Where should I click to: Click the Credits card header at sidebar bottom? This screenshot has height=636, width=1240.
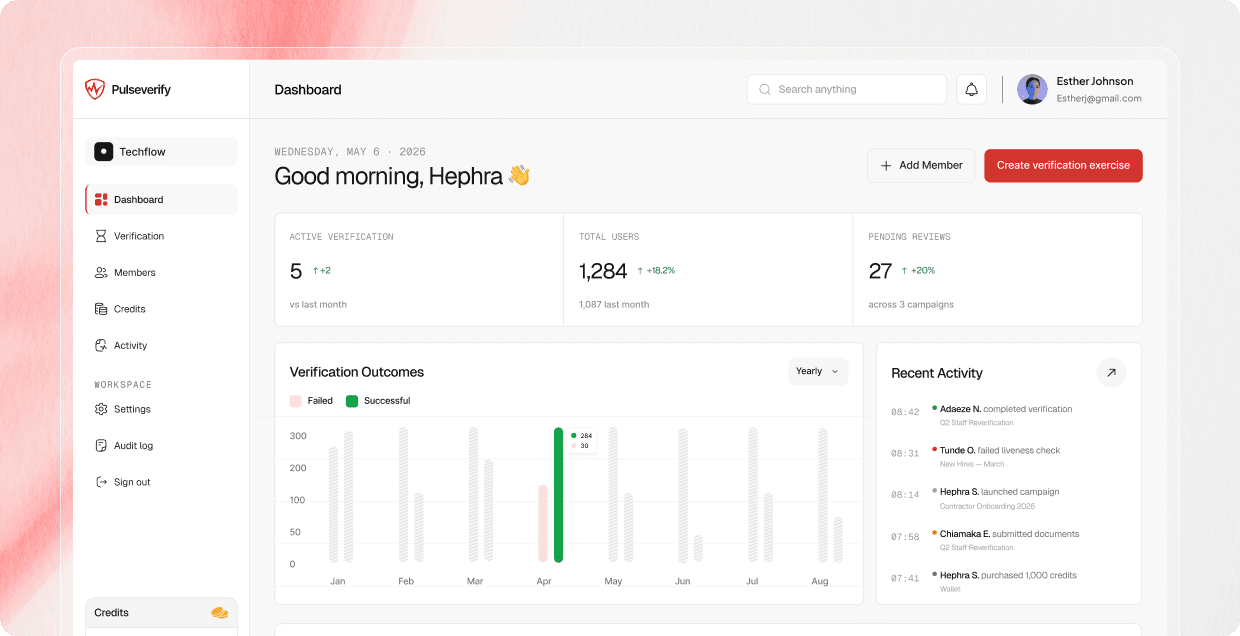pyautogui.click(x=162, y=613)
